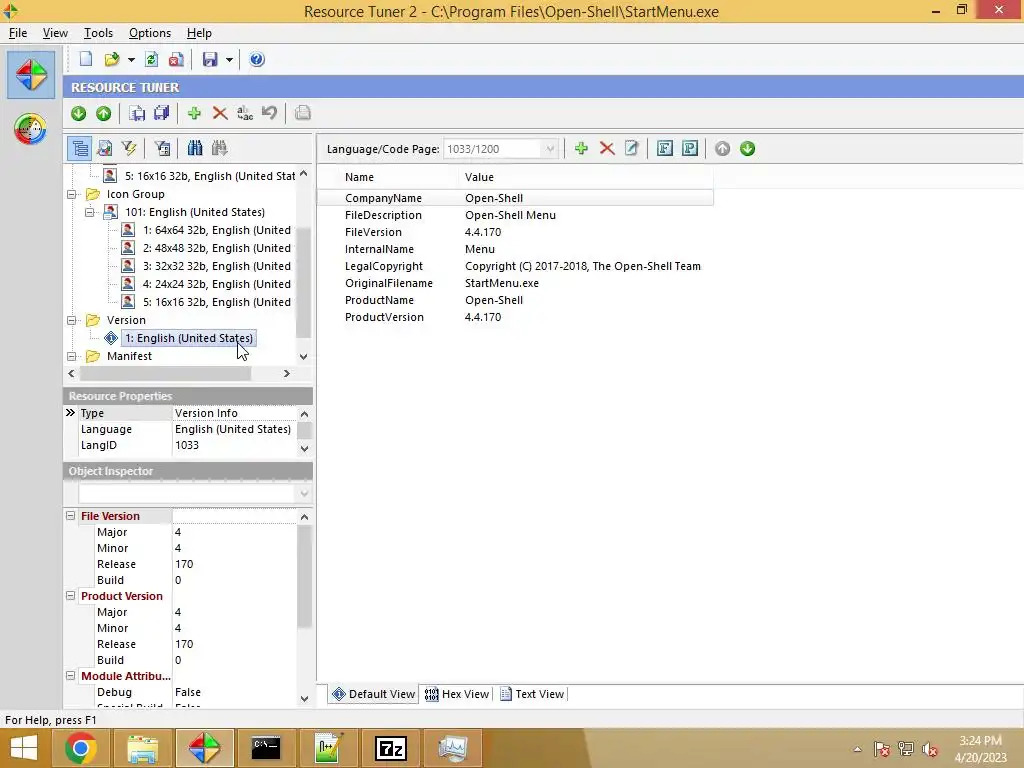
Task: Click the grayed Find Next binoculars icon
Action: click(x=219, y=149)
